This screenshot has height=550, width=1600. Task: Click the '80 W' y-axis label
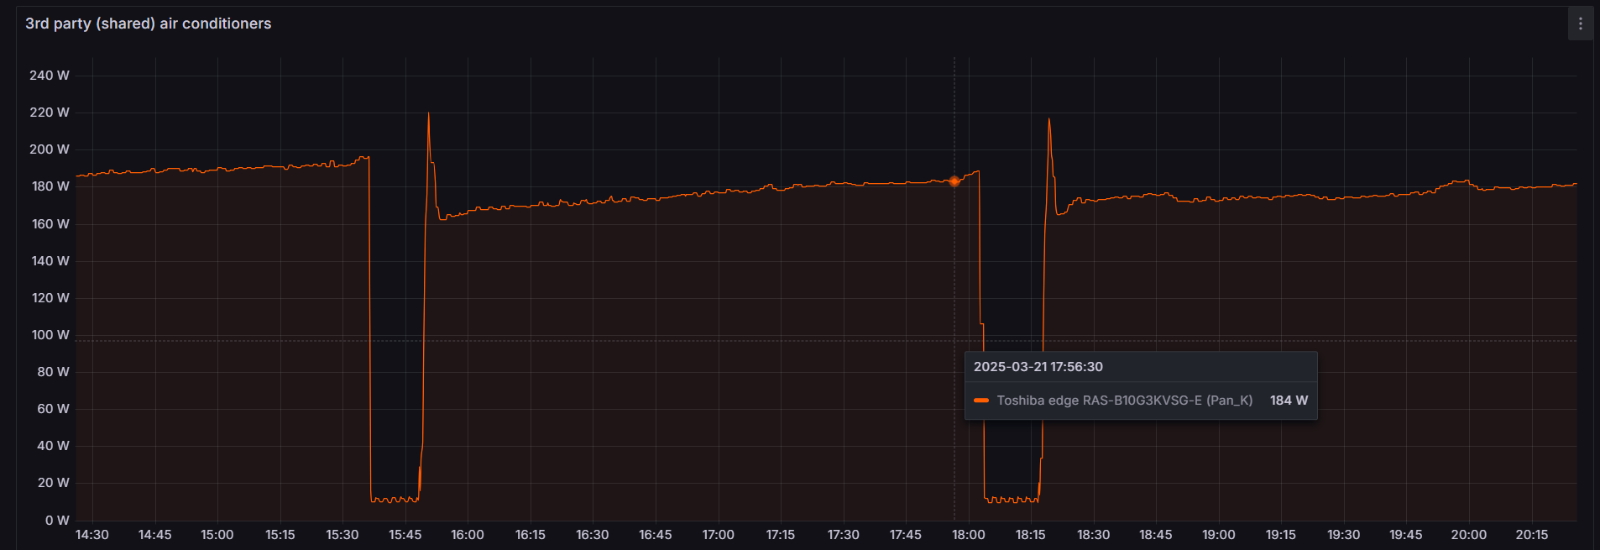[x=54, y=372]
